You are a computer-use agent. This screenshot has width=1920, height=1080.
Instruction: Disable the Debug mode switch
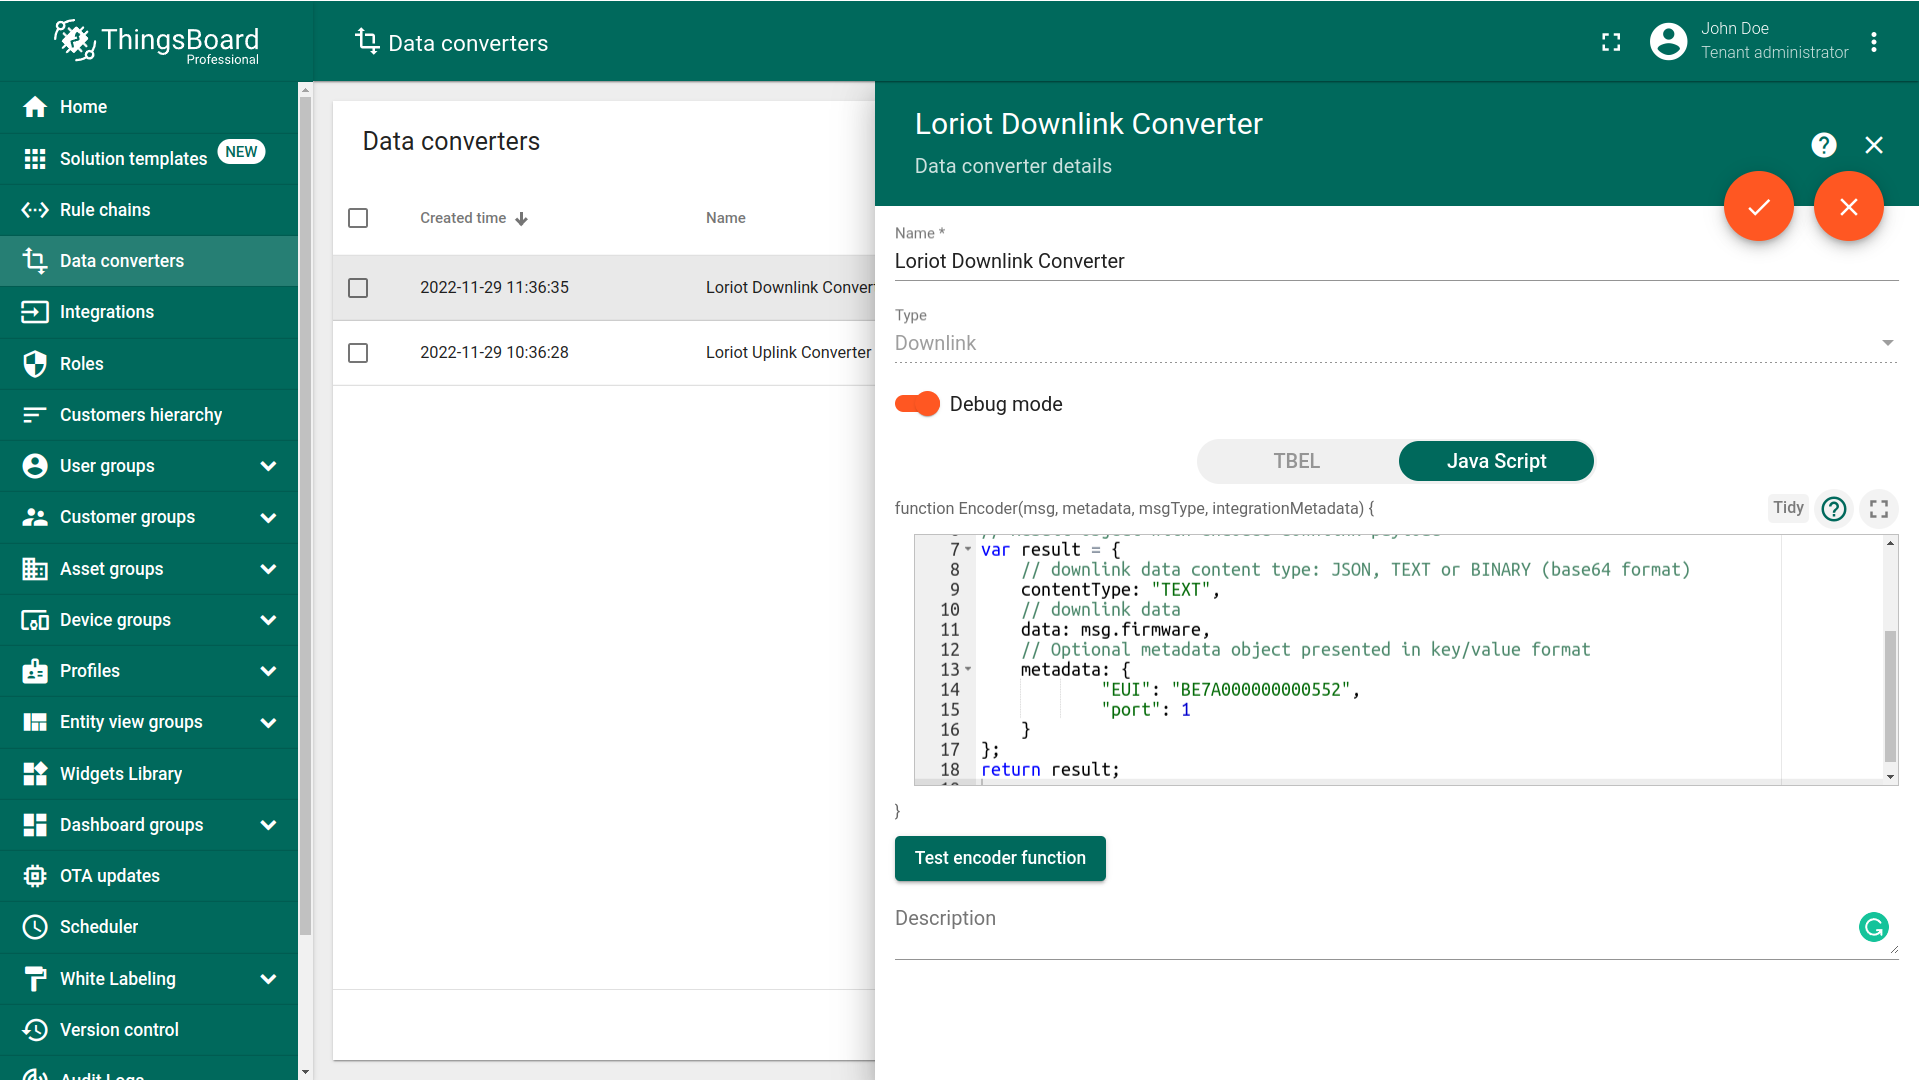tap(917, 404)
